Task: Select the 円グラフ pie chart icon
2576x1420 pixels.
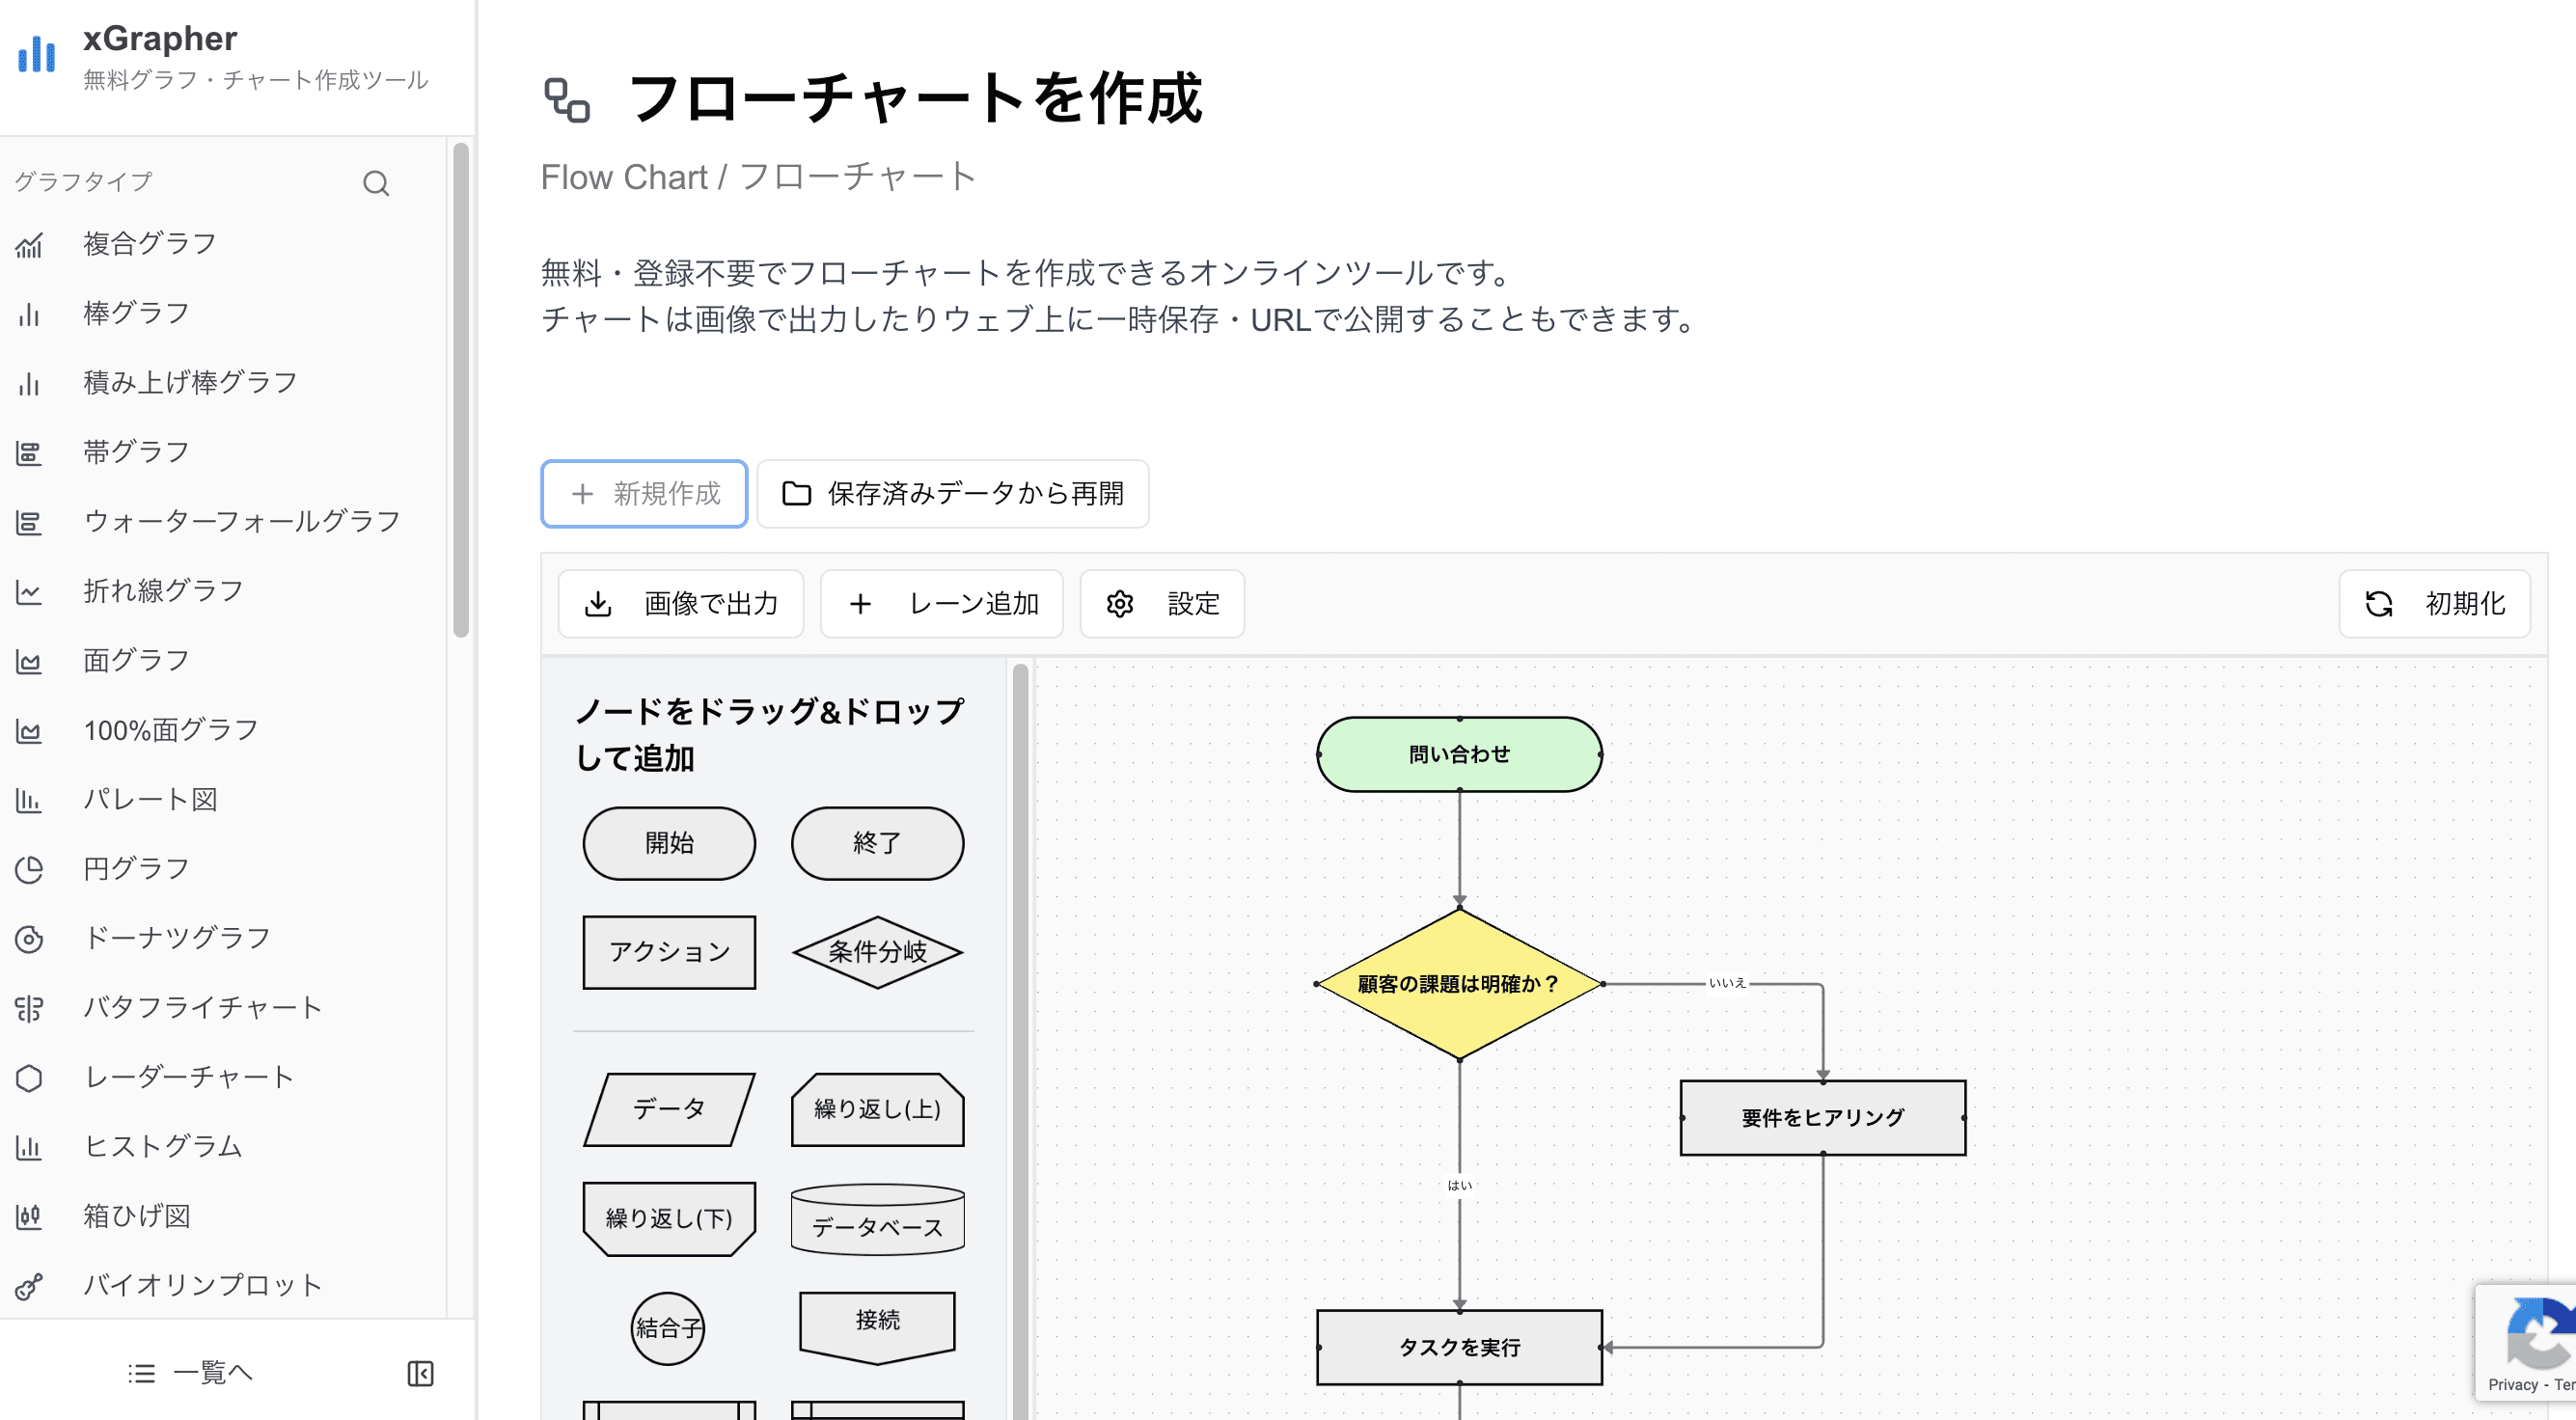Action: 30,868
